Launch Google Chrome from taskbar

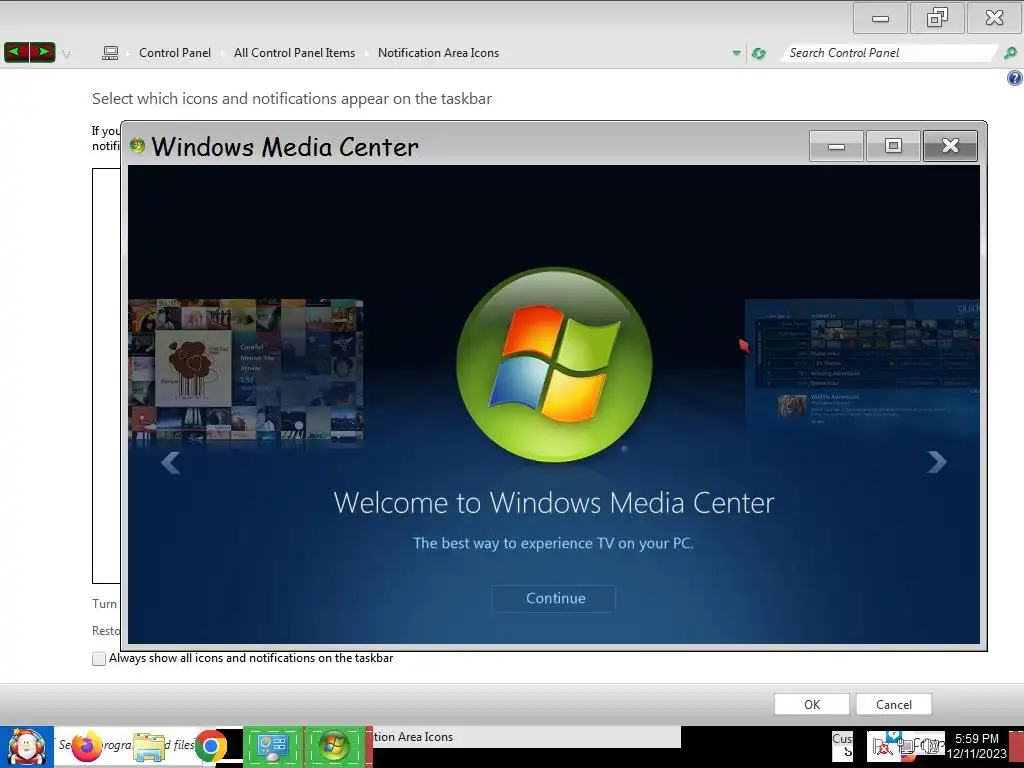[x=210, y=746]
